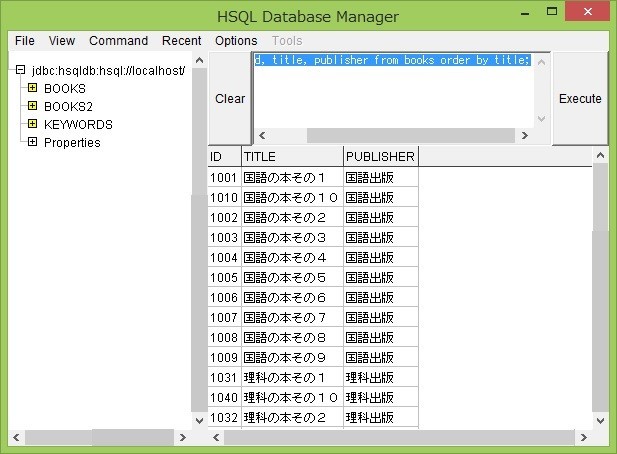Expand the BOOKS2 table node
This screenshot has height=454, width=617.
coord(32,106)
